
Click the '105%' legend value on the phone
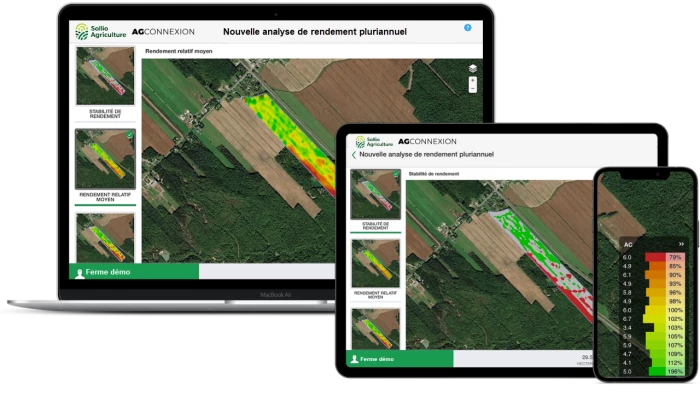(x=675, y=336)
